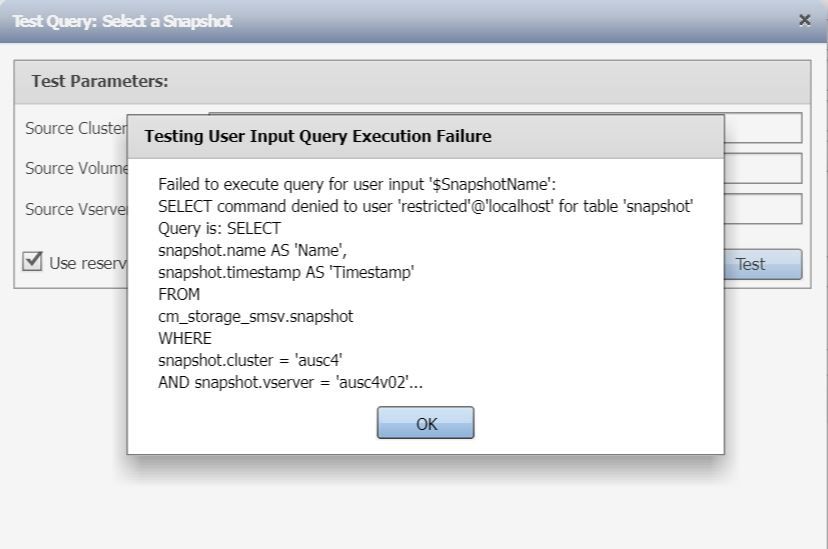Screen dimensions: 828x549
Task: Click OK in the failure dialog
Action: point(425,423)
